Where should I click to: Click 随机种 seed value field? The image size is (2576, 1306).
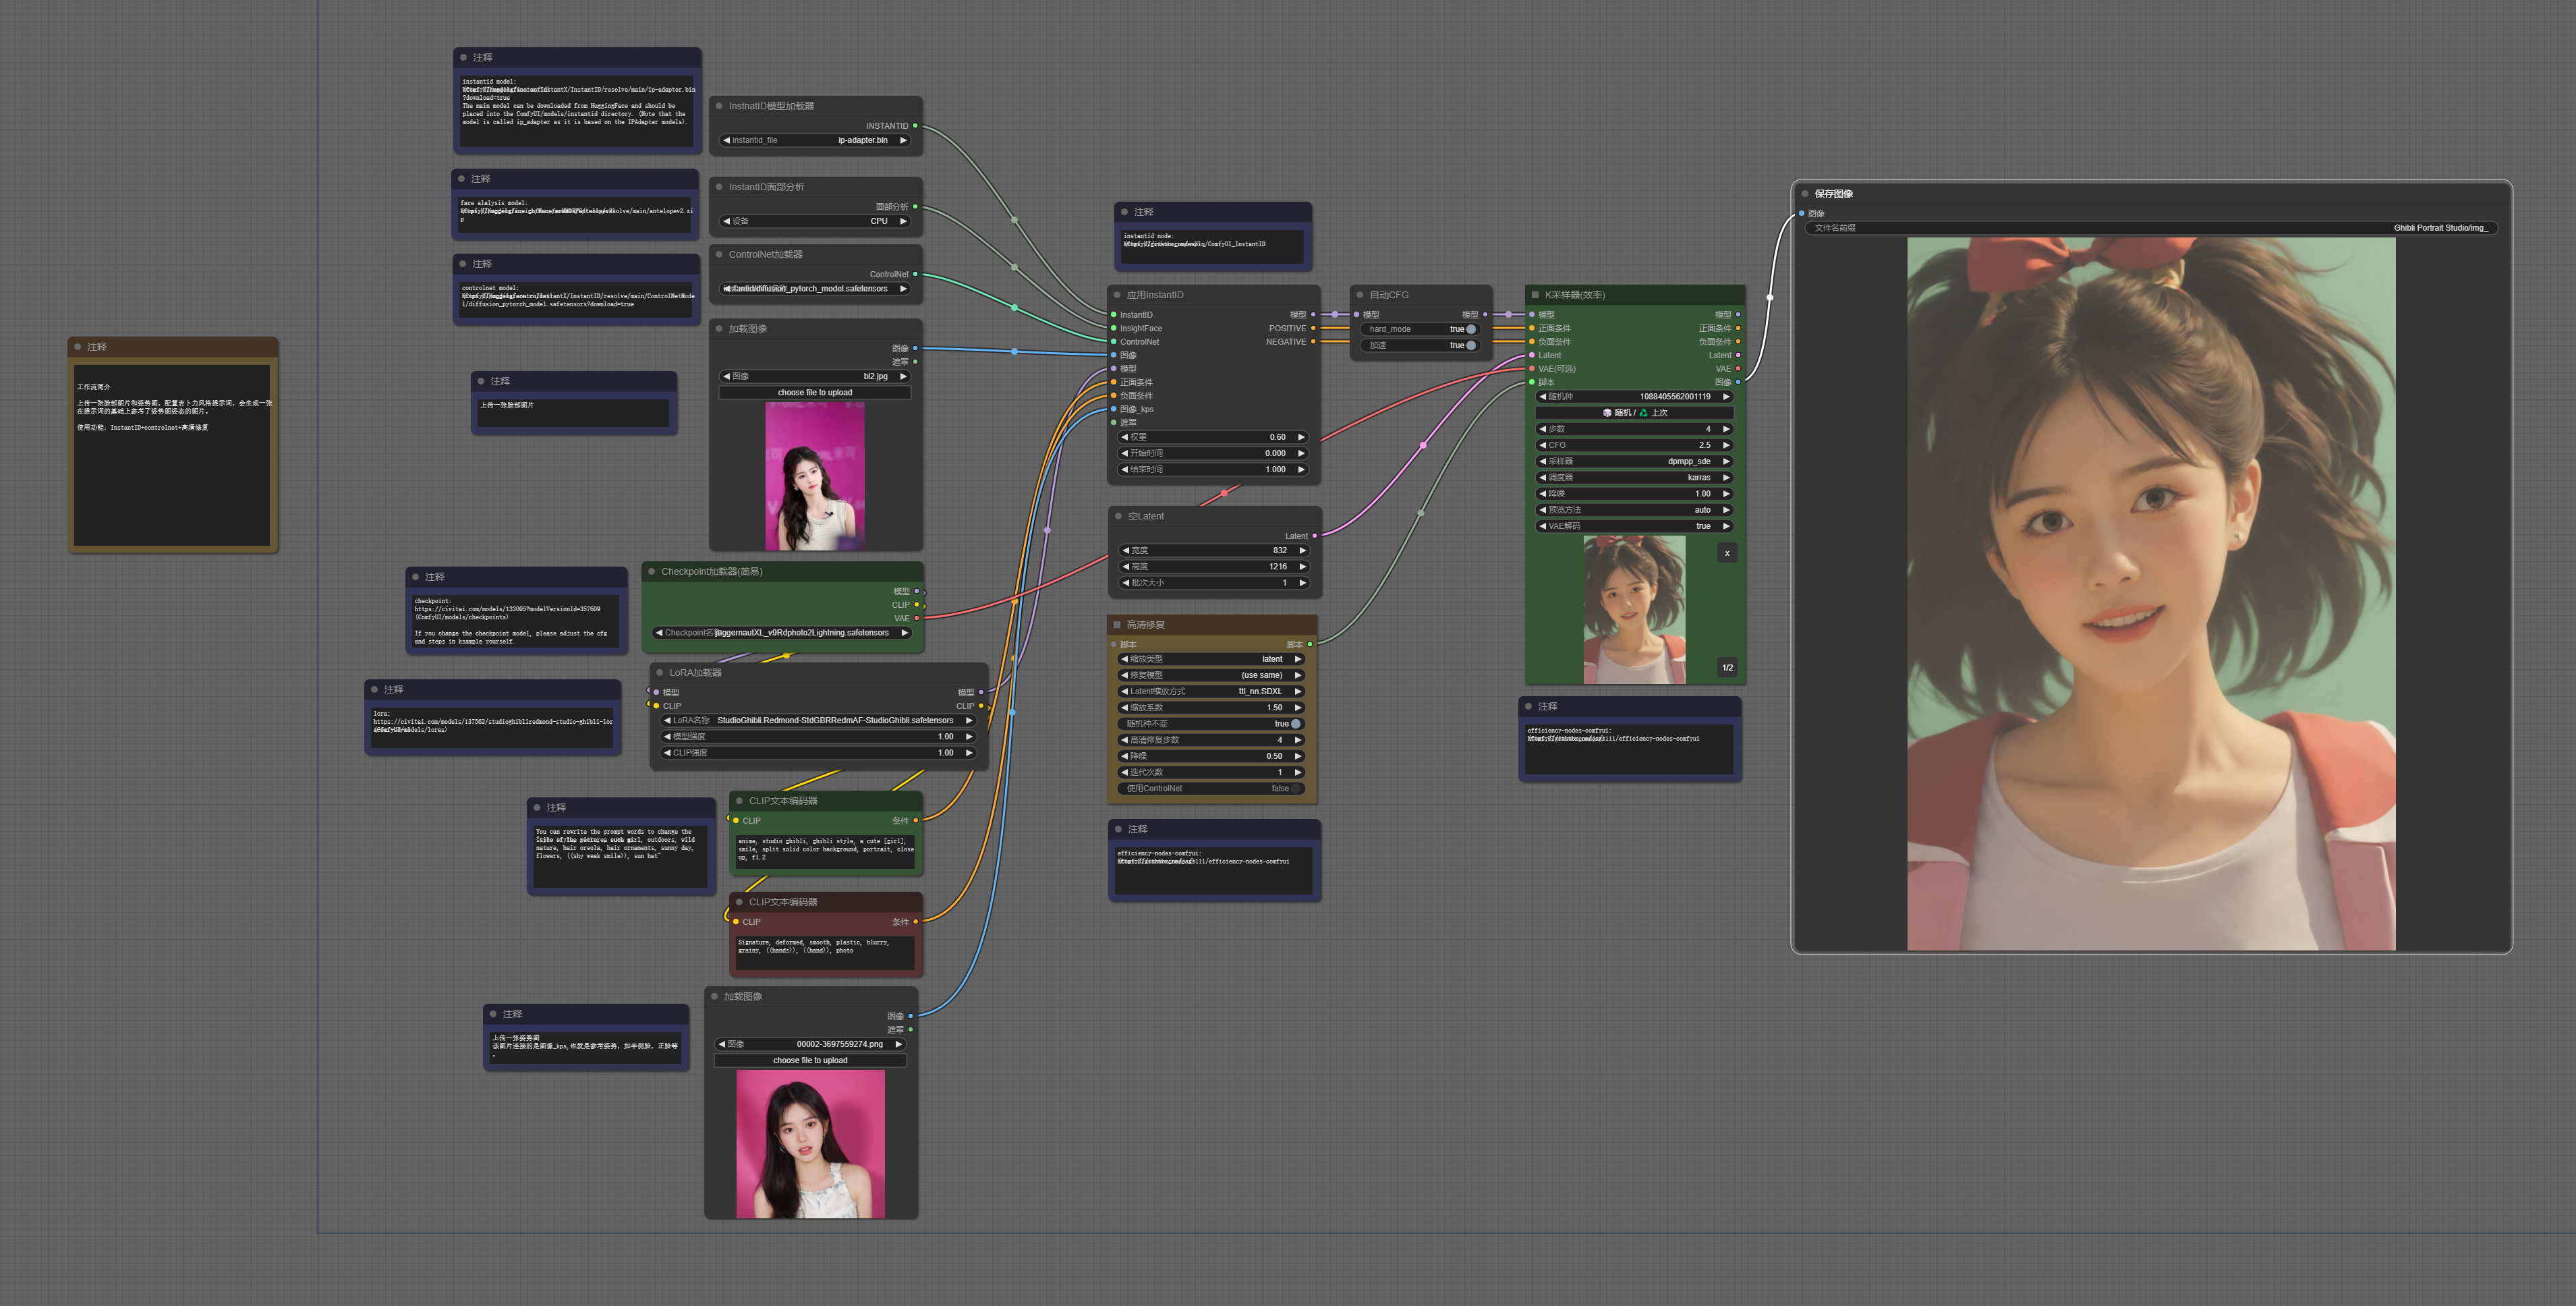pos(1634,396)
